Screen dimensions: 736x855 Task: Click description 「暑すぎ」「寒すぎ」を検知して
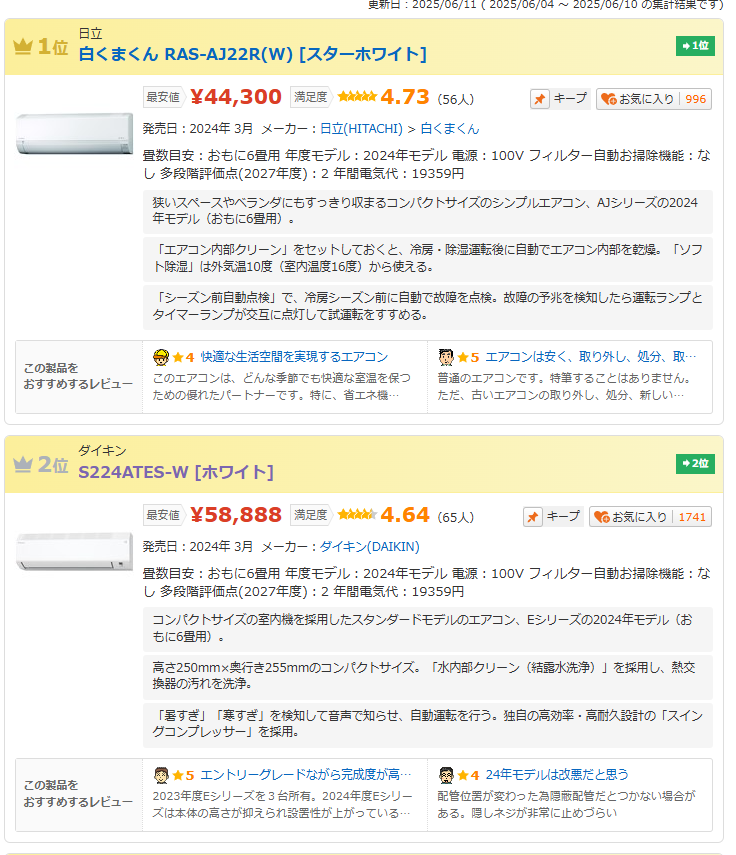pos(427,725)
